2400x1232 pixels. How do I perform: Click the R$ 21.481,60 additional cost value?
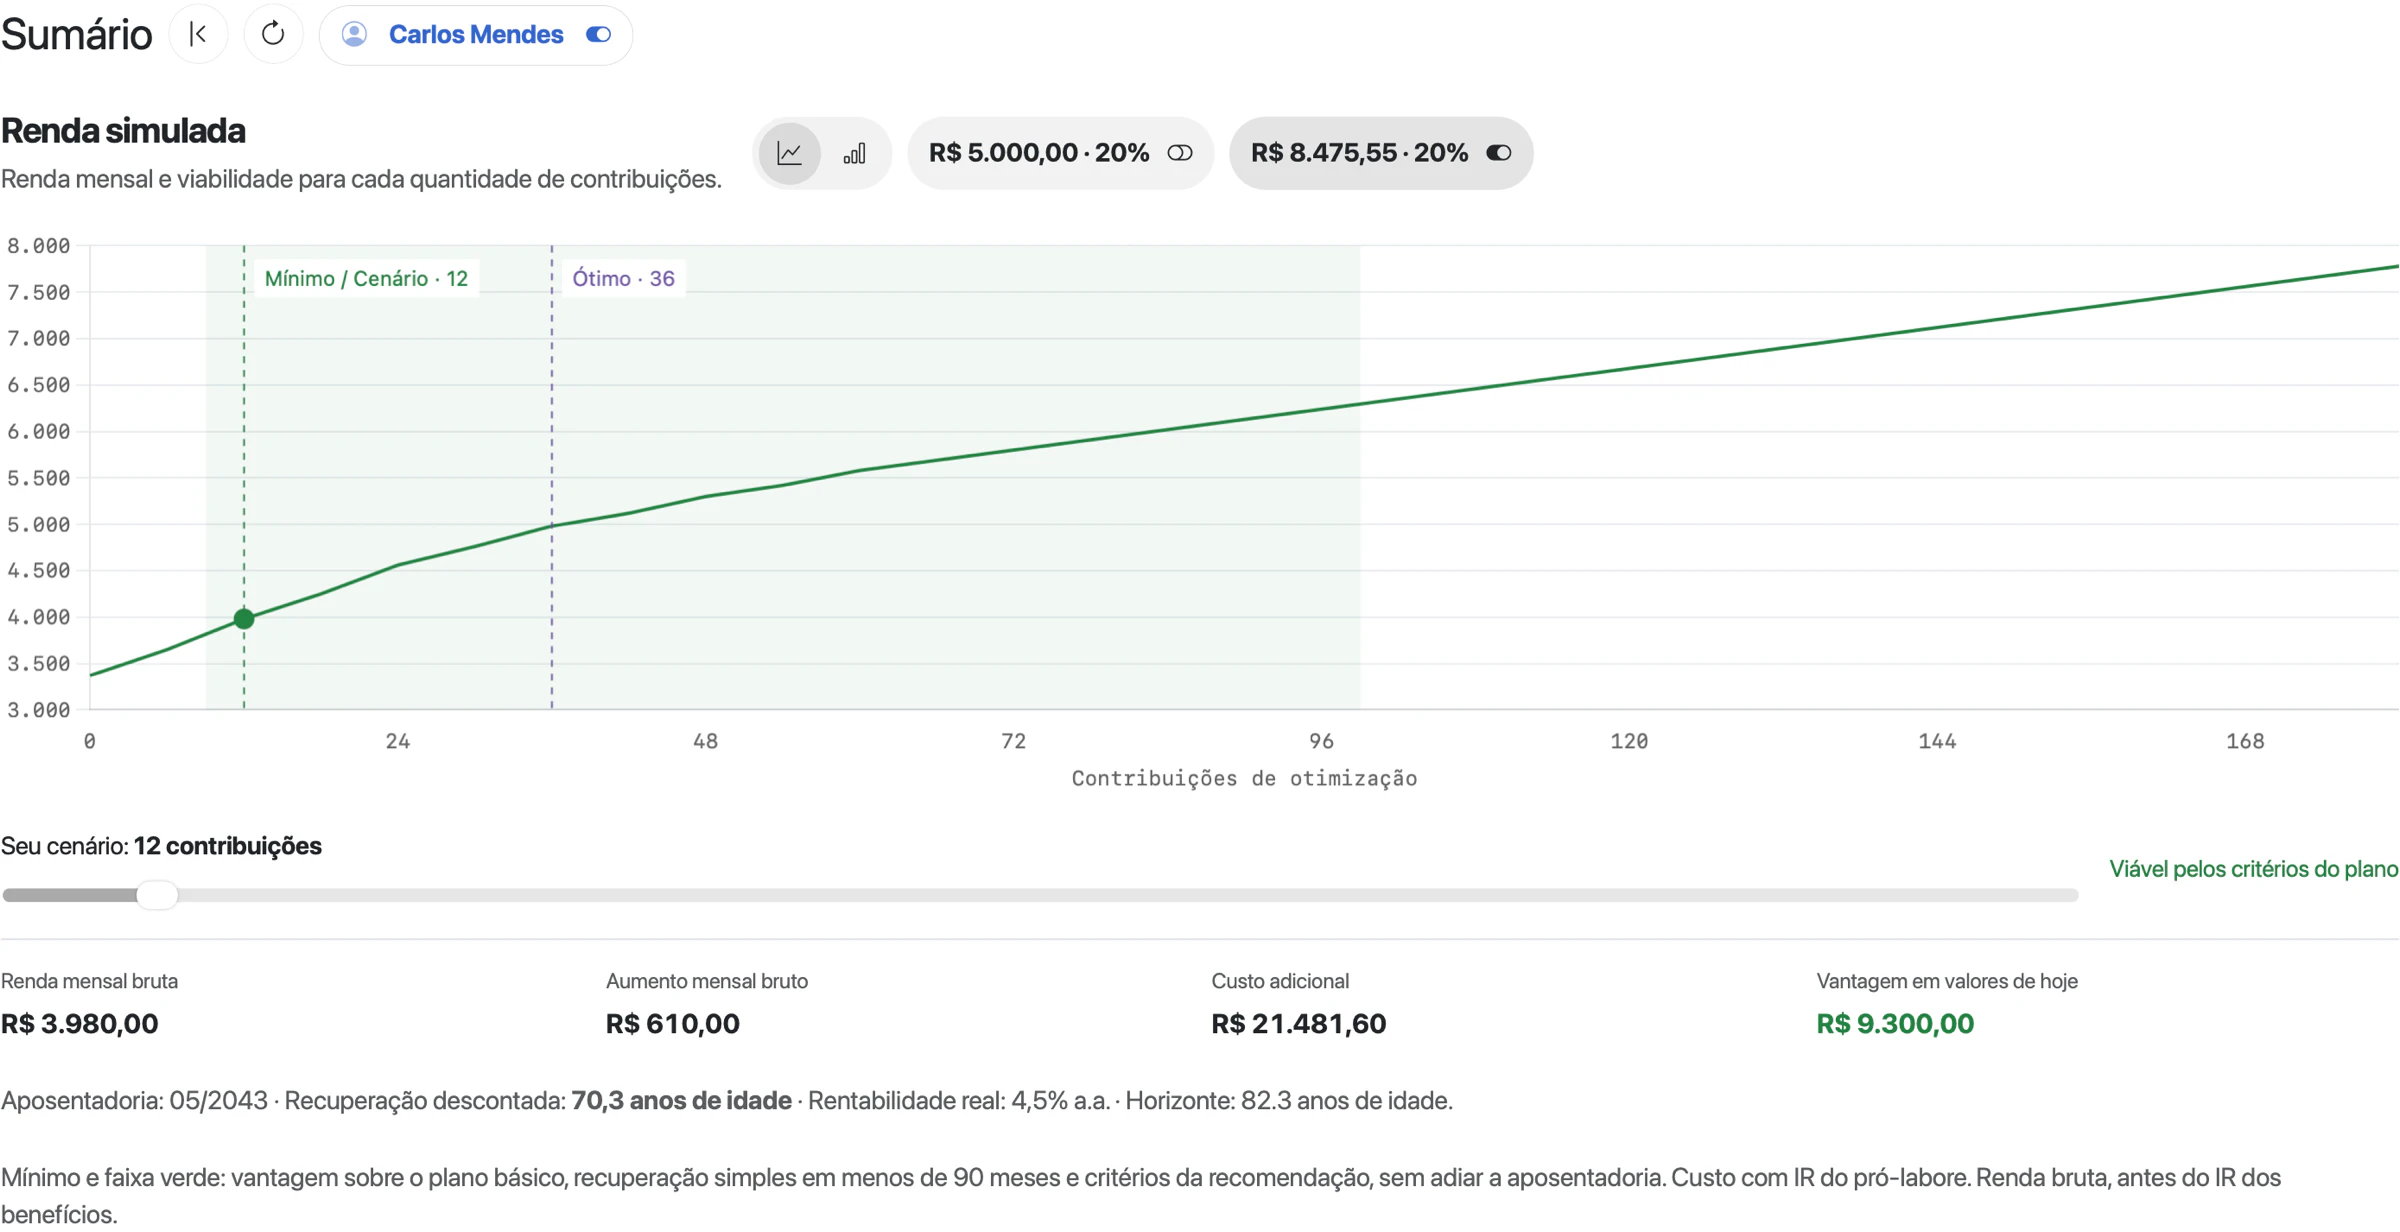coord(1298,1023)
